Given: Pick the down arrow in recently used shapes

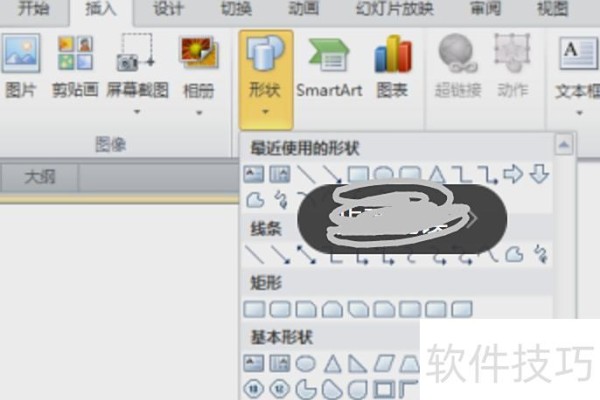Looking at the screenshot, I should point(540,174).
